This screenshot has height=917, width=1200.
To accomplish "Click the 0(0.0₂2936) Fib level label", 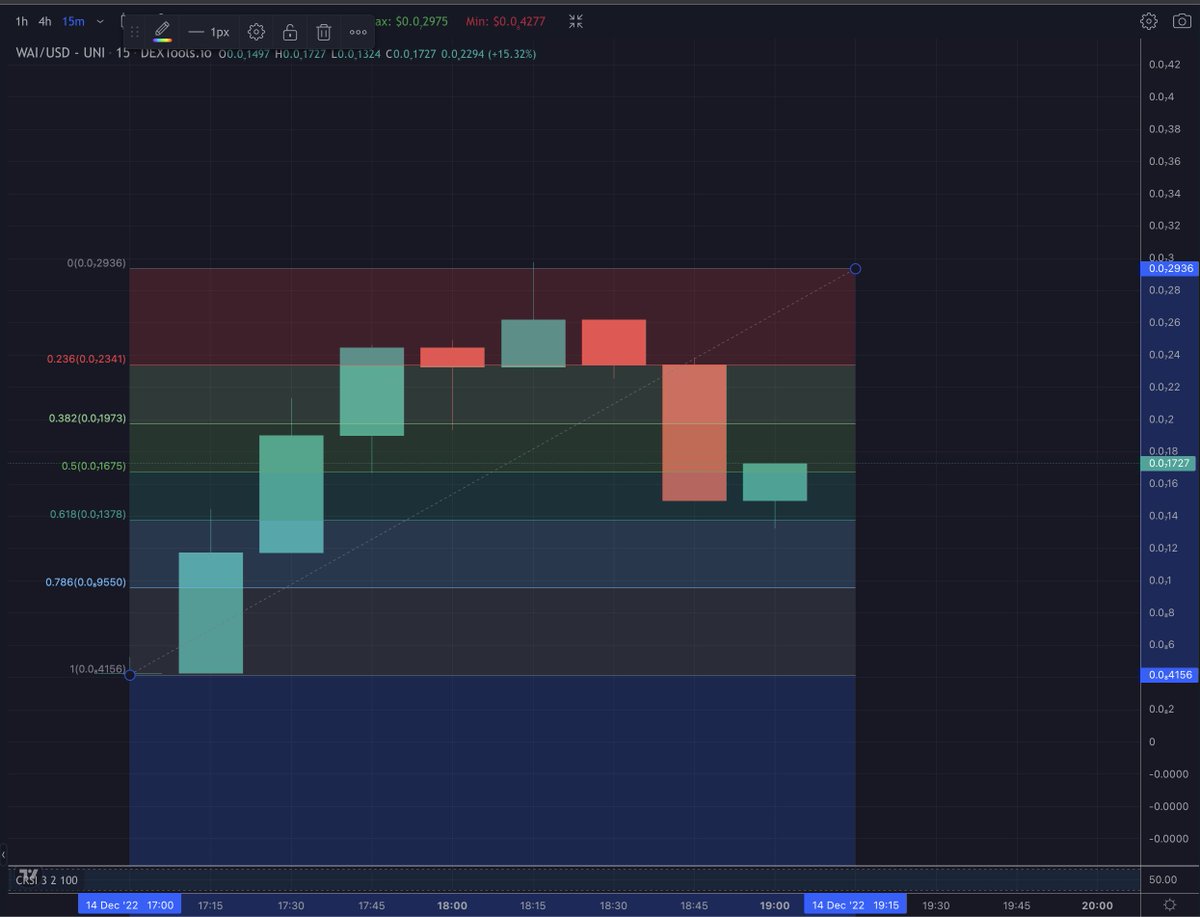I will coord(96,263).
